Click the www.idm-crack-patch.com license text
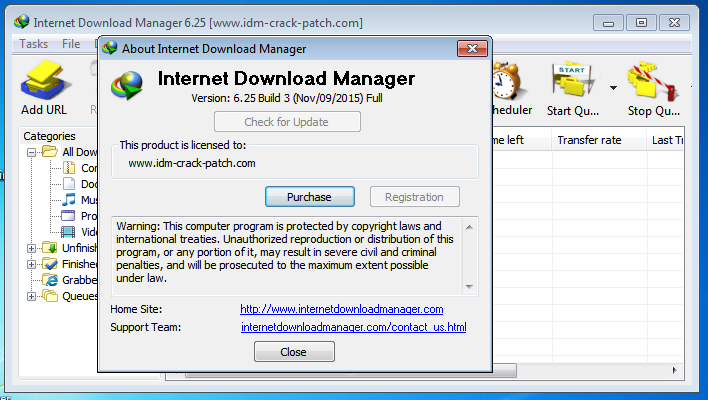 pos(191,163)
